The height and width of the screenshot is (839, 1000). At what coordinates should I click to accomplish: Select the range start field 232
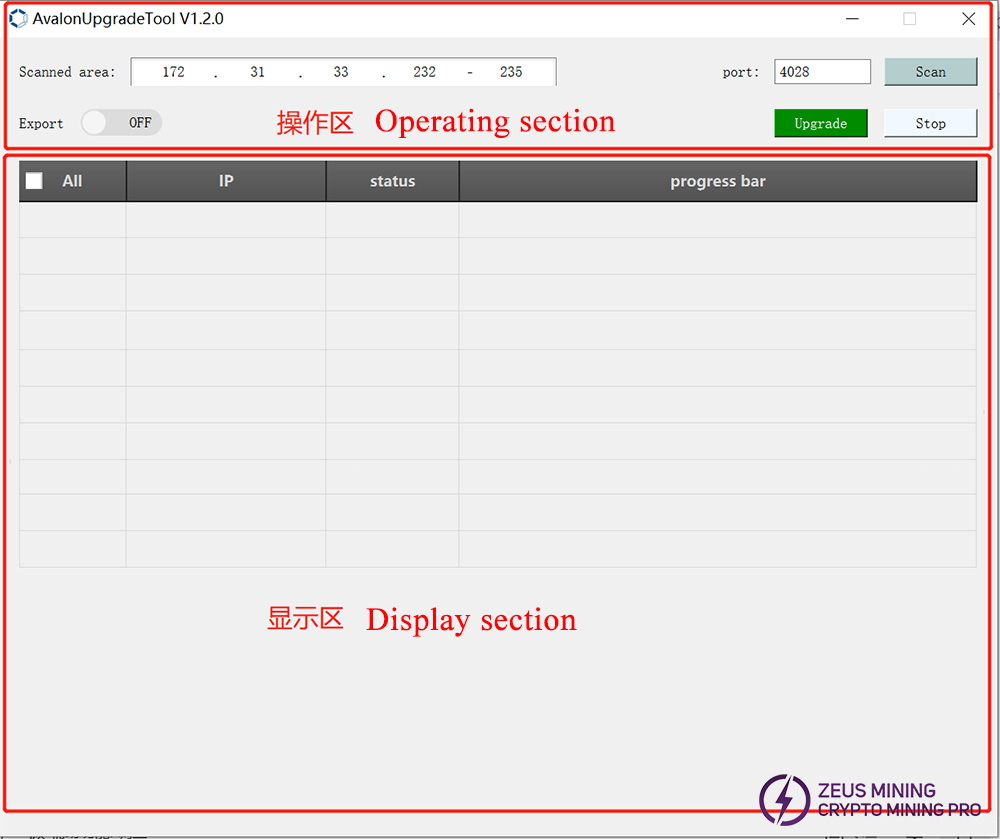click(424, 72)
